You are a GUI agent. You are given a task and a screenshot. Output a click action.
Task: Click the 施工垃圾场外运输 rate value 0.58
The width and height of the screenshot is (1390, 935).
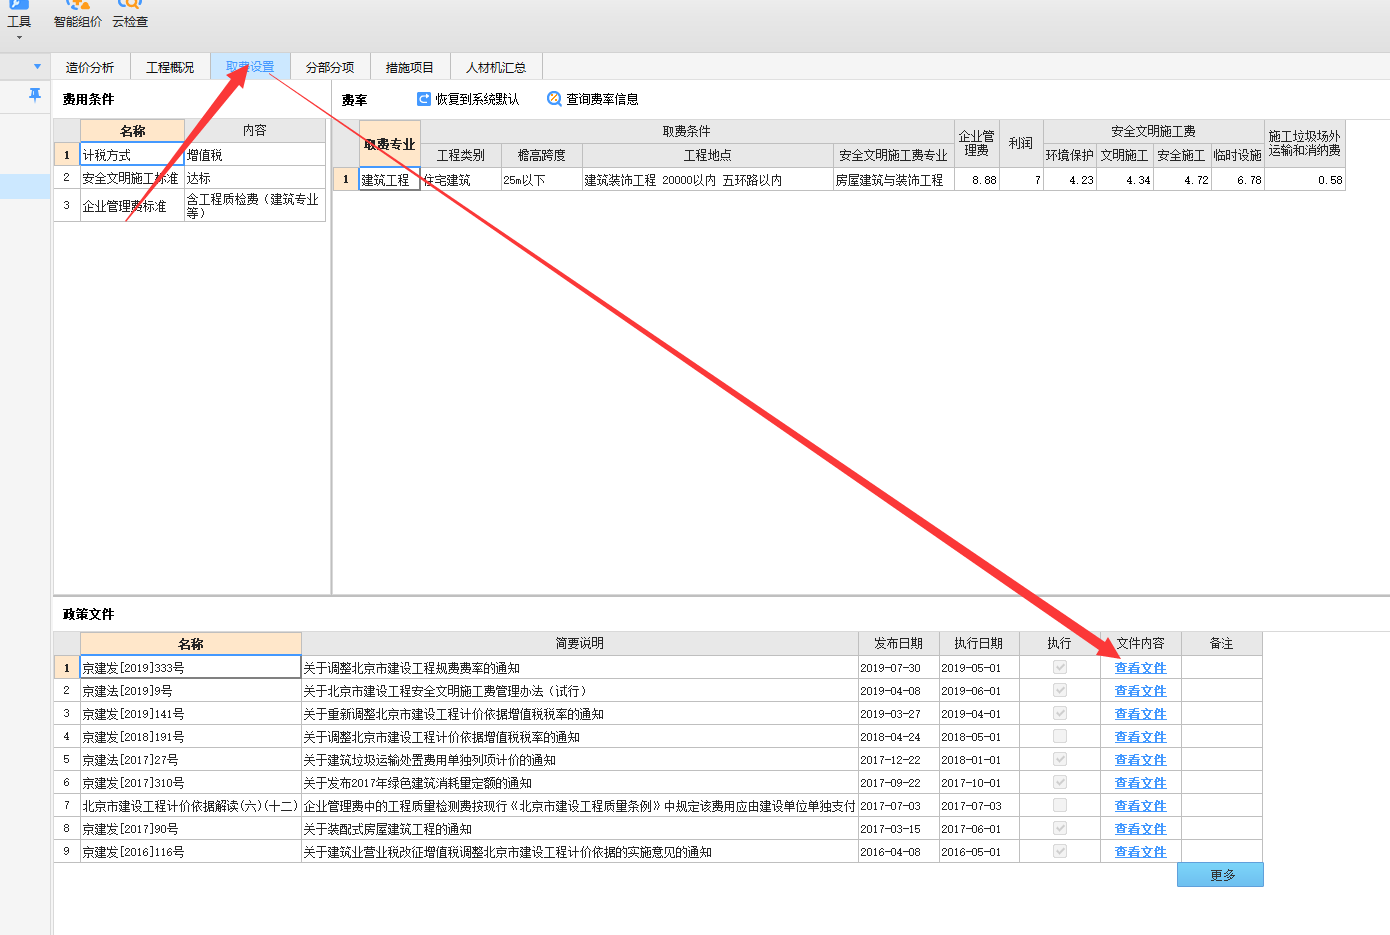click(1305, 180)
